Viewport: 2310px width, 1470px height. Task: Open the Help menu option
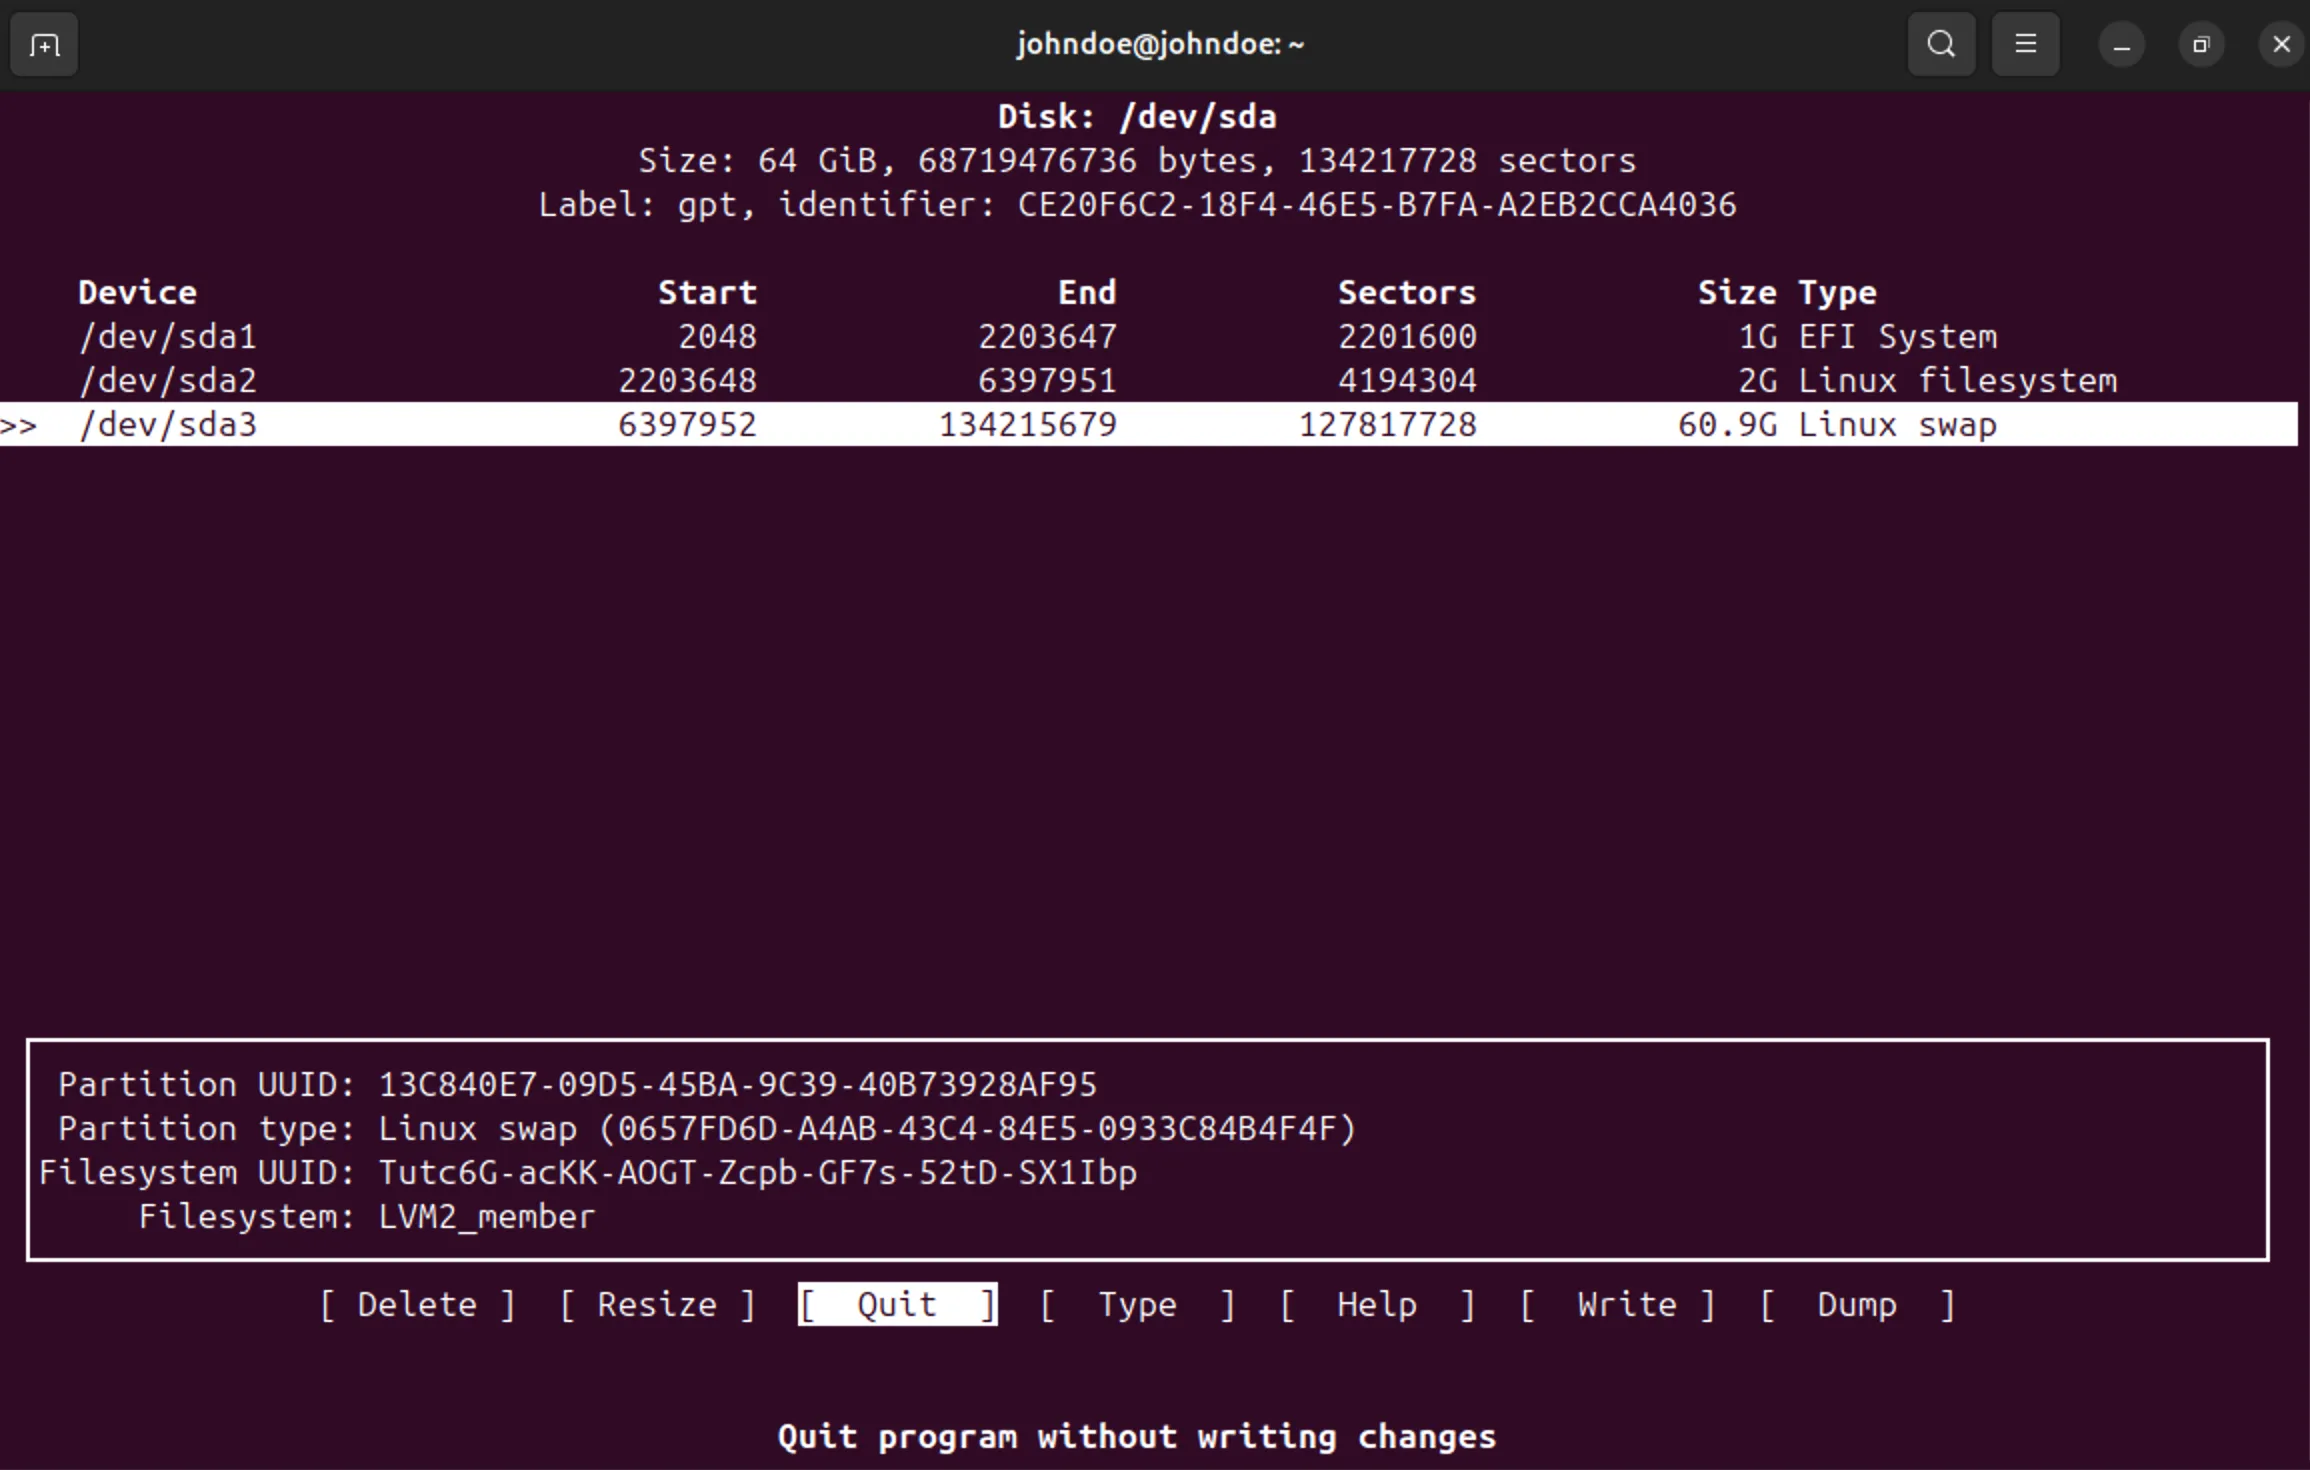coord(1377,1305)
